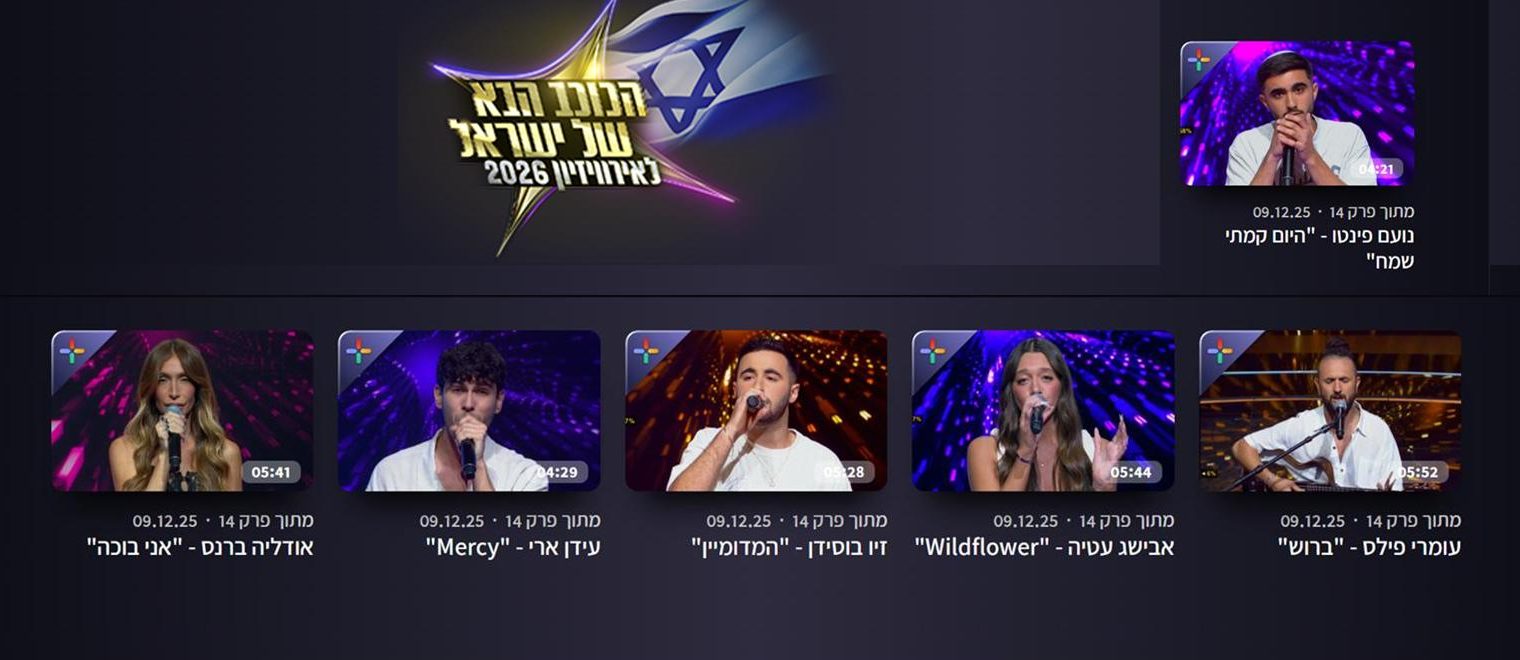Click the plus badge on the אבישג עטיה video

(x=932, y=351)
